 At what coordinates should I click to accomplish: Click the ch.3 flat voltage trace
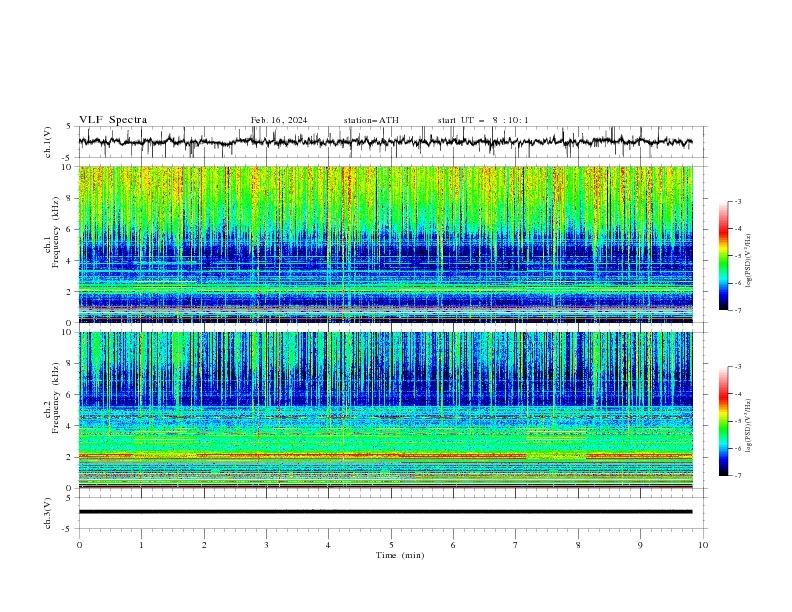[x=385, y=512]
